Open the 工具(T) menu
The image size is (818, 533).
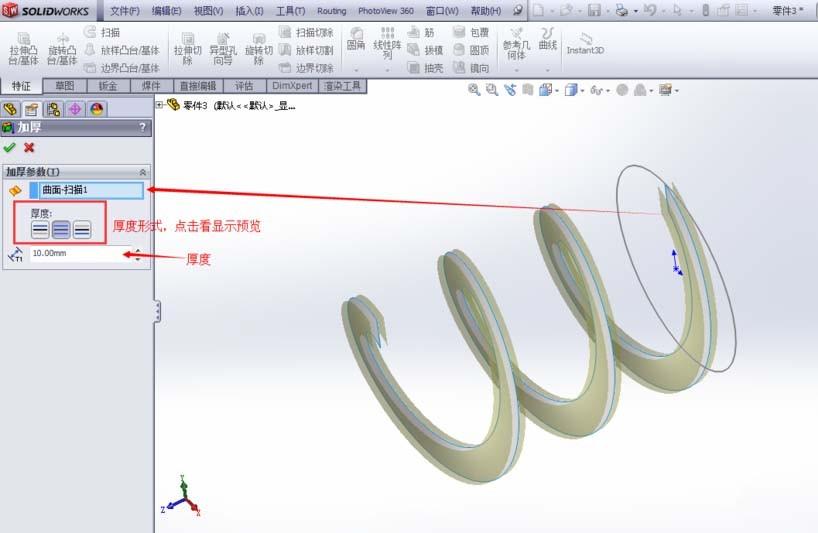coord(290,10)
